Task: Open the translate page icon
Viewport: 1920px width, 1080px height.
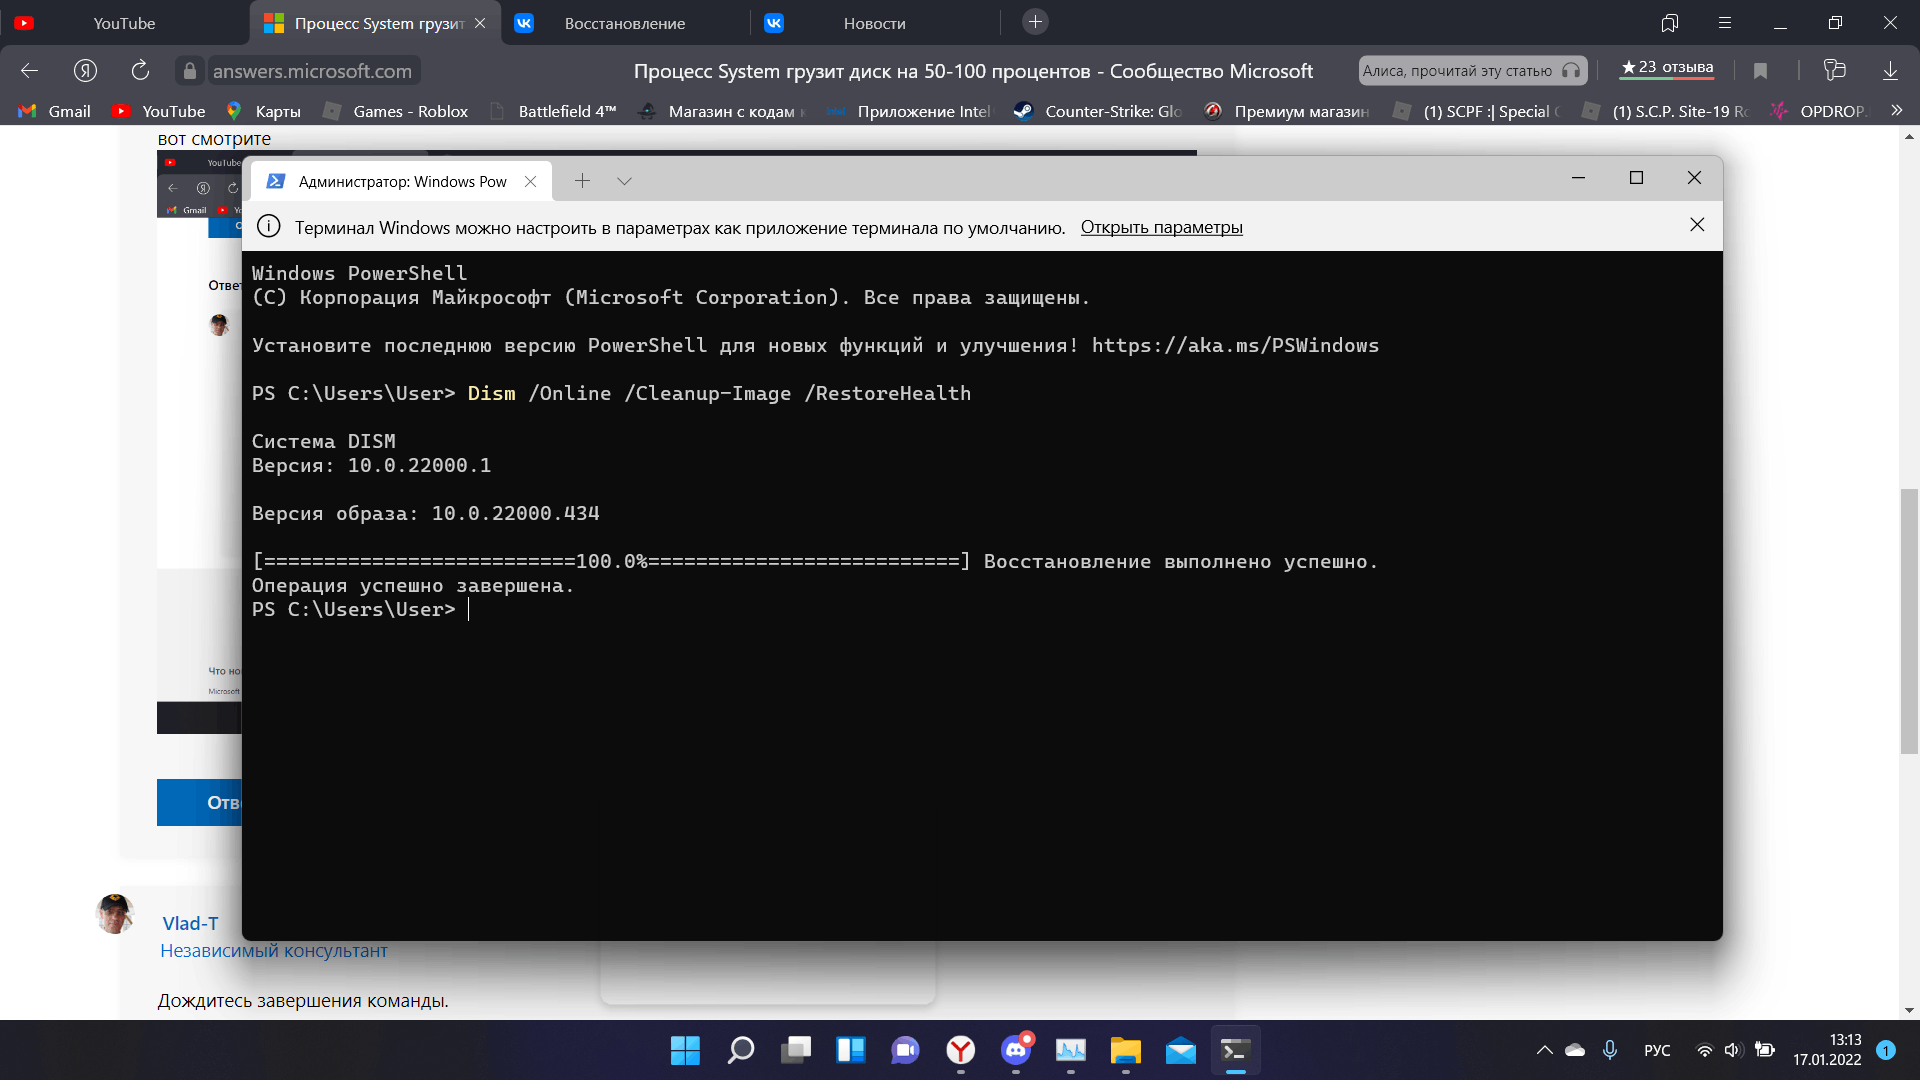Action: click(1834, 70)
